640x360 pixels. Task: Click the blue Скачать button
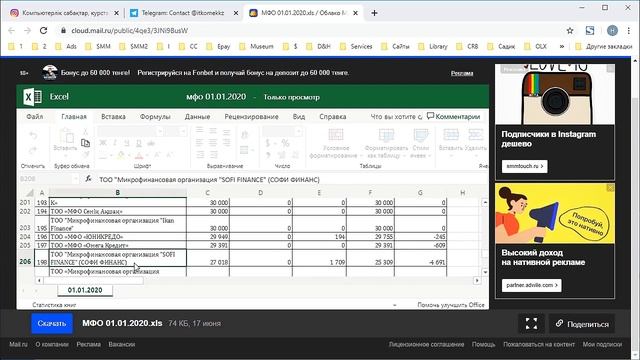pyautogui.click(x=52, y=324)
